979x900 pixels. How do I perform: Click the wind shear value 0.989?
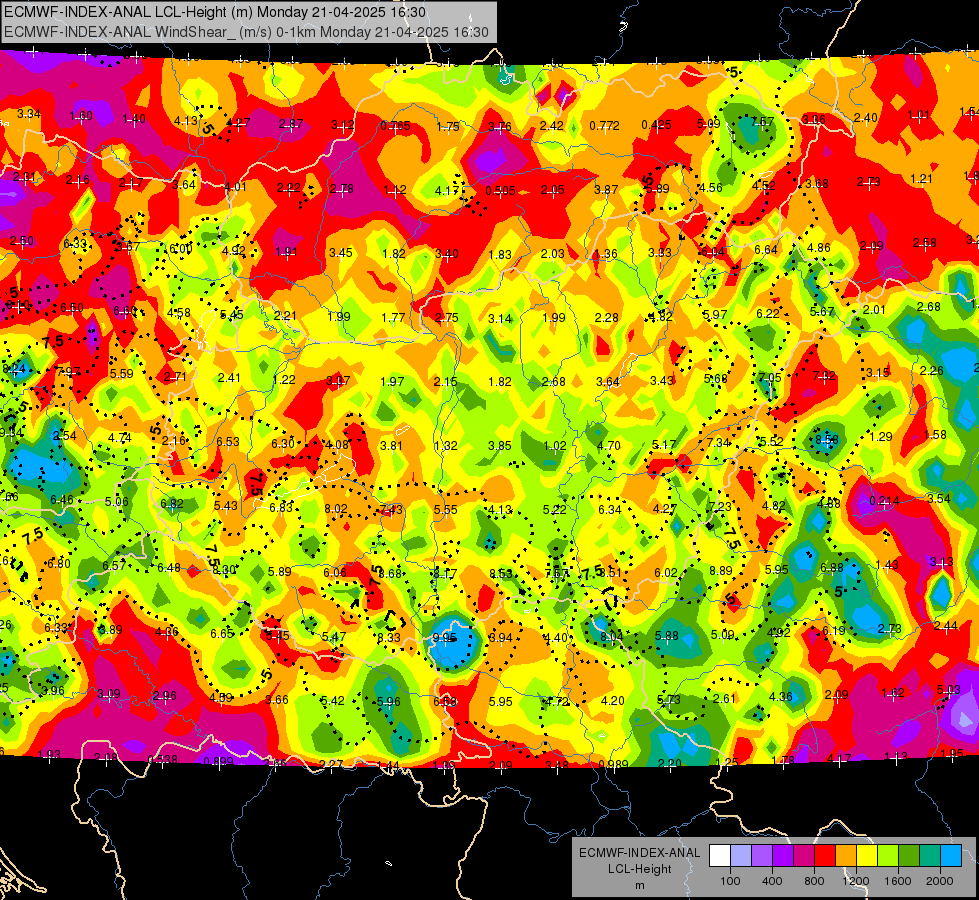click(614, 765)
